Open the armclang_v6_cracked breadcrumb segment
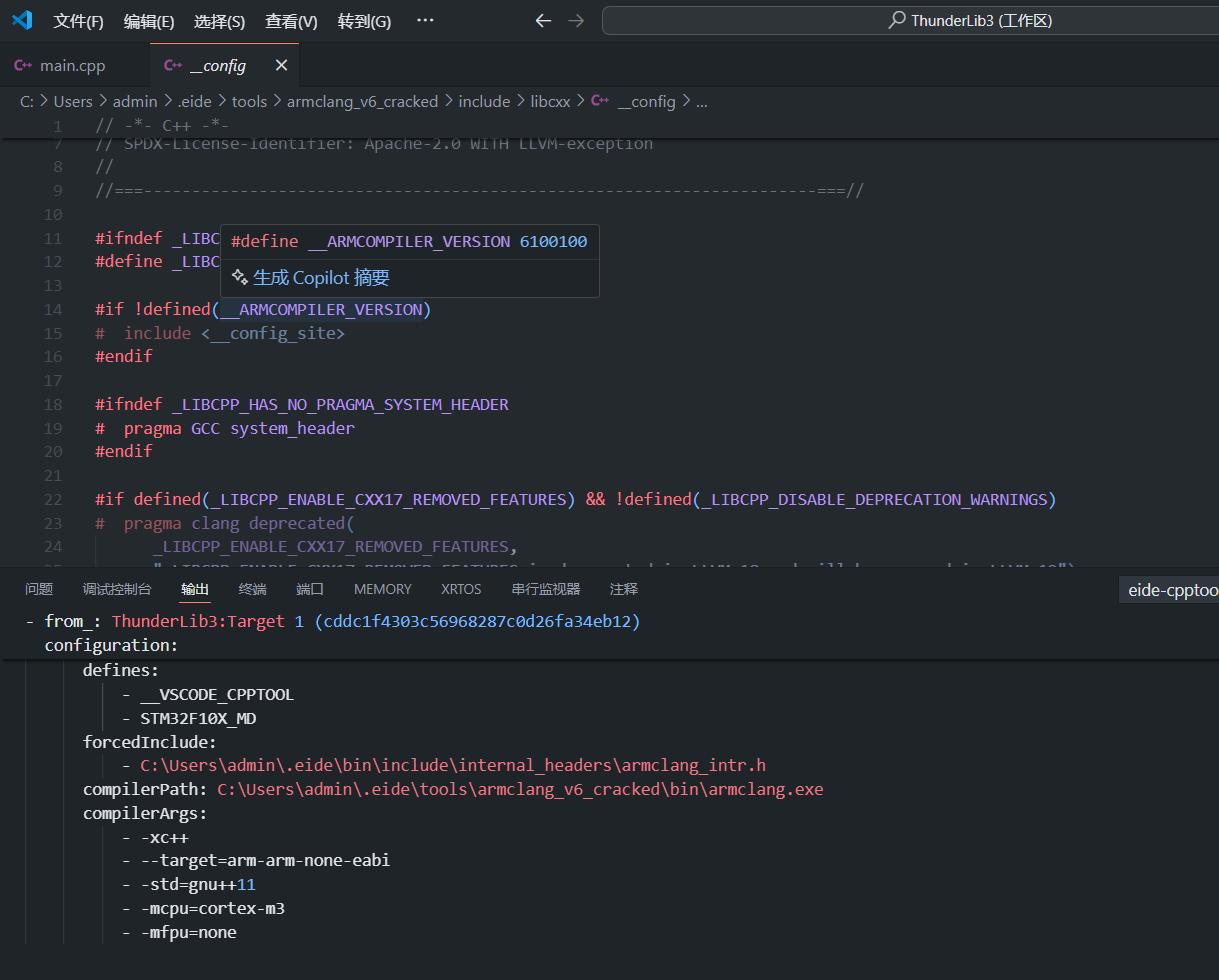This screenshot has width=1219, height=980. click(x=362, y=101)
